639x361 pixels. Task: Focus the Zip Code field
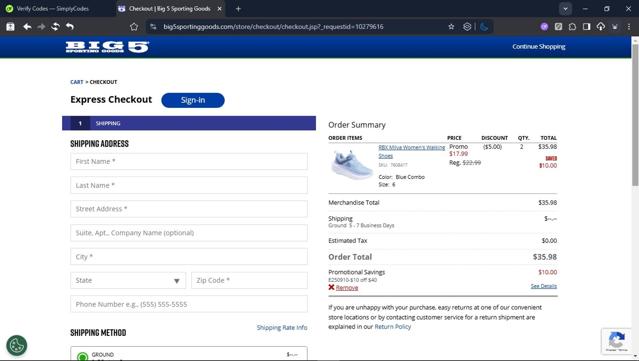(x=249, y=280)
